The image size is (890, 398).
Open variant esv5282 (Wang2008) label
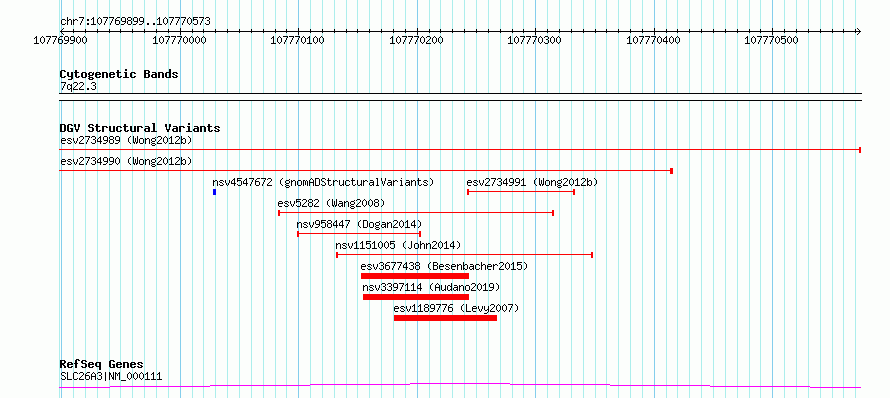[331, 203]
